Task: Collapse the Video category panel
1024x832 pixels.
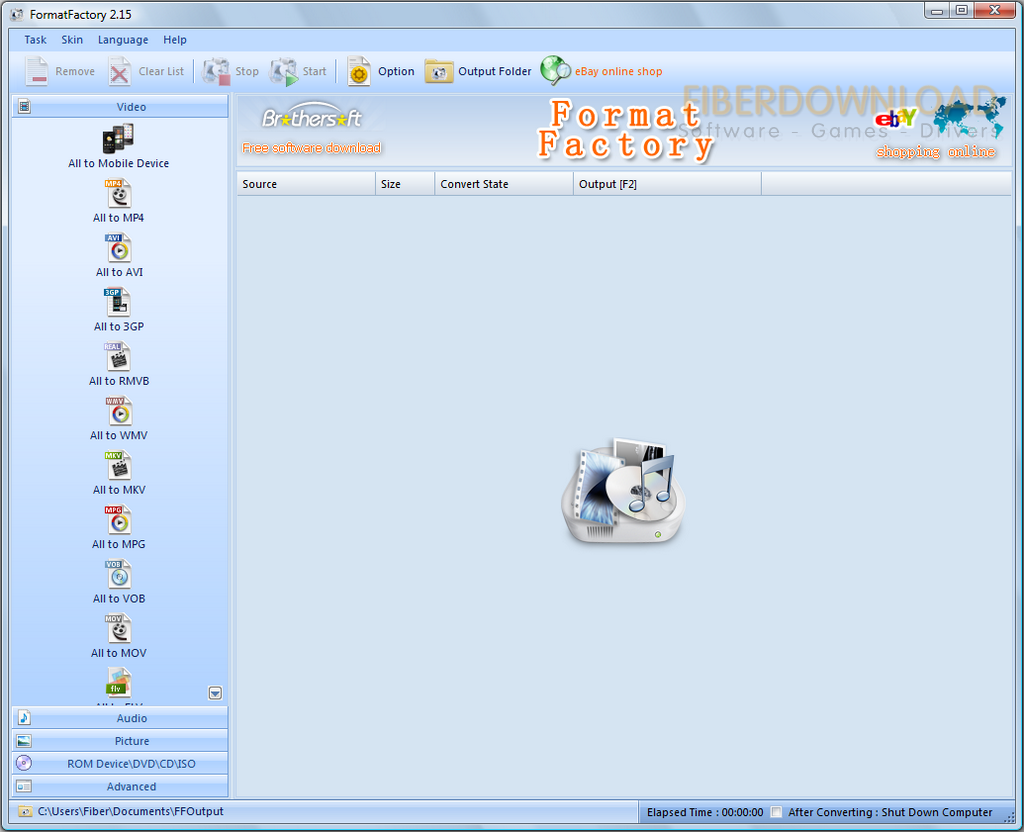Action: pyautogui.click(x=120, y=106)
